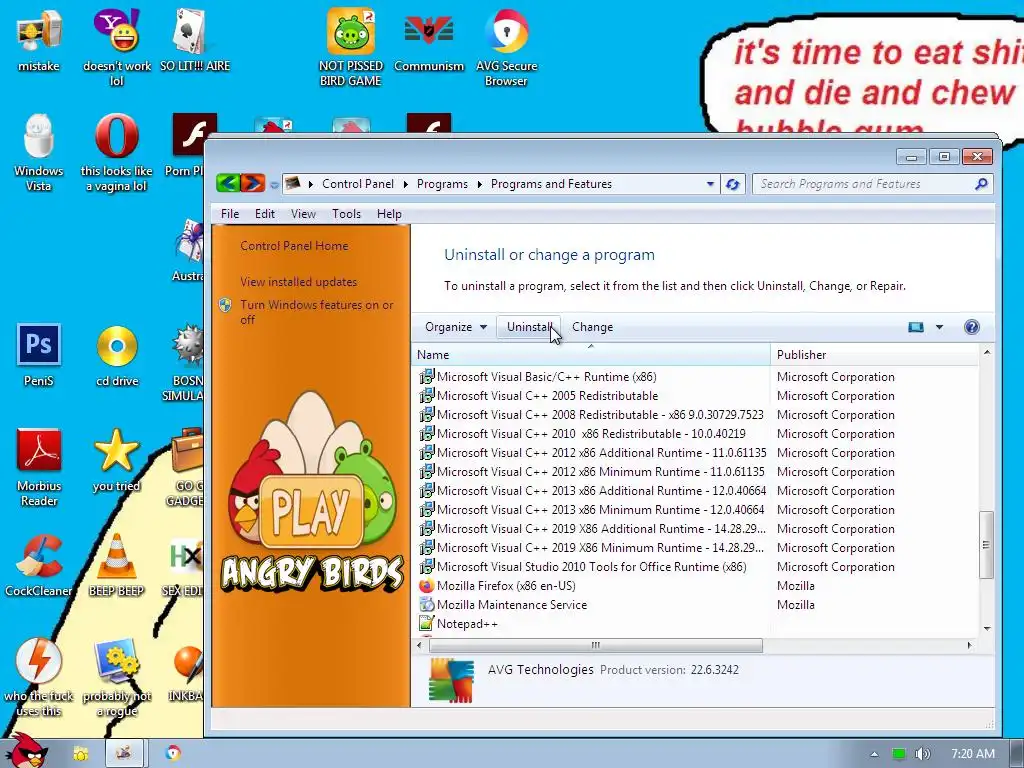Select Mozilla Maintenance Service row
Viewport: 1024px width, 768px height.
point(696,605)
